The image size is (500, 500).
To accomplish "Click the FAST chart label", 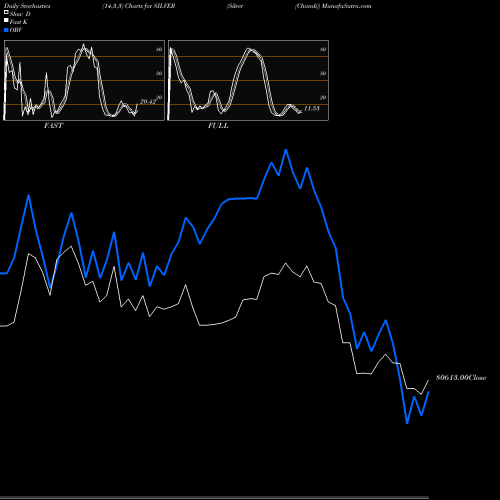I will pos(53,126).
